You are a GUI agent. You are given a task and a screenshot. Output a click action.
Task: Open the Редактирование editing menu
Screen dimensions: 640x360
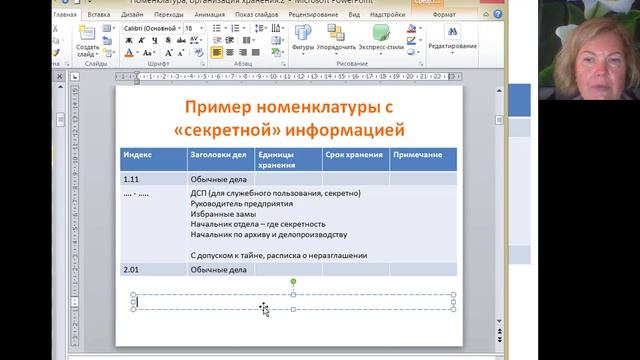point(452,40)
